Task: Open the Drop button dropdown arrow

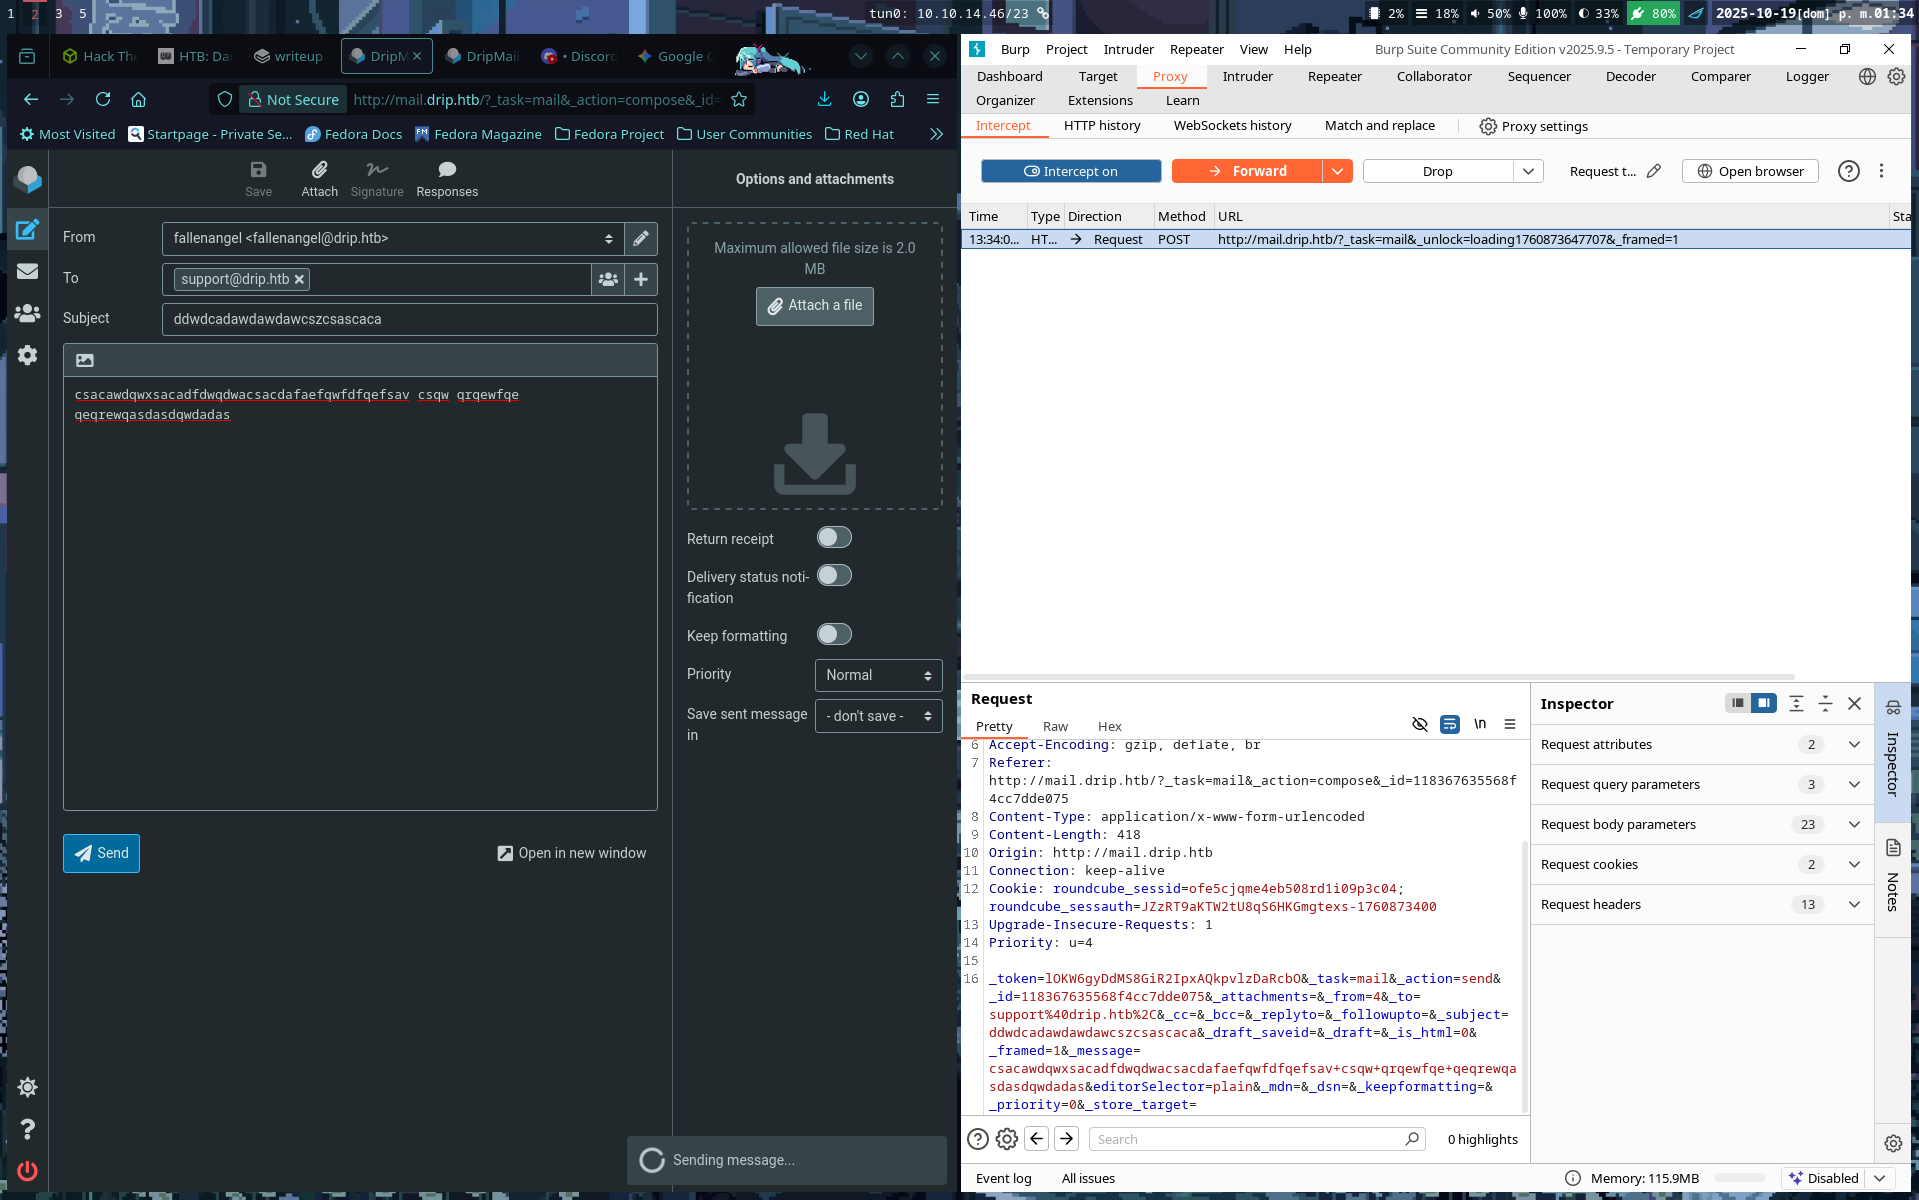Action: click(1528, 171)
